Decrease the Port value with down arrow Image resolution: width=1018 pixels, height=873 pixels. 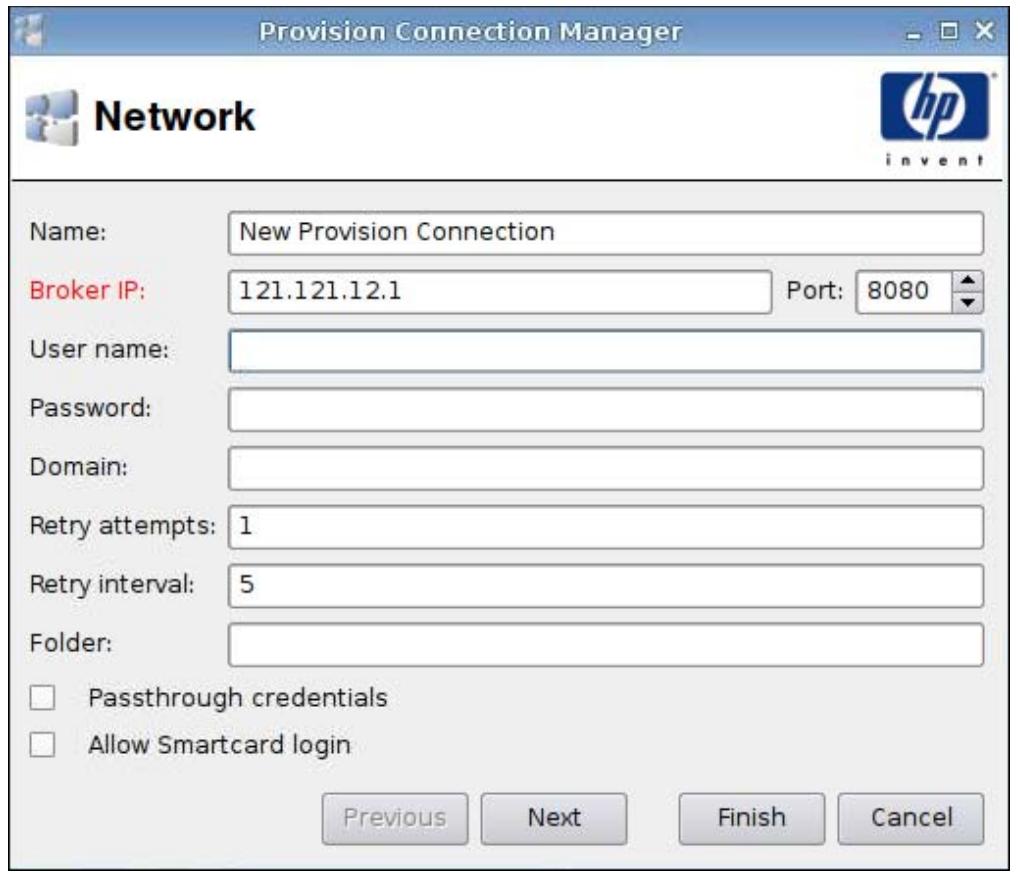(968, 302)
